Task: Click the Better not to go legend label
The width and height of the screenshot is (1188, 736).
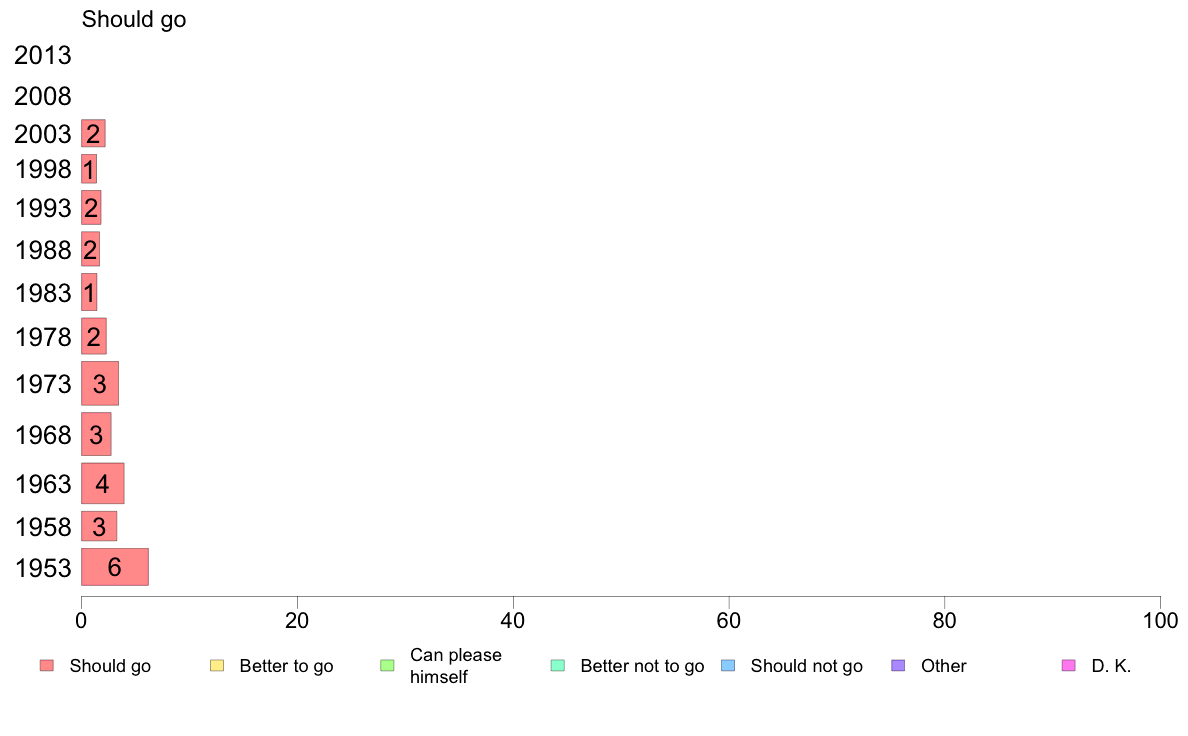Action: pos(642,666)
